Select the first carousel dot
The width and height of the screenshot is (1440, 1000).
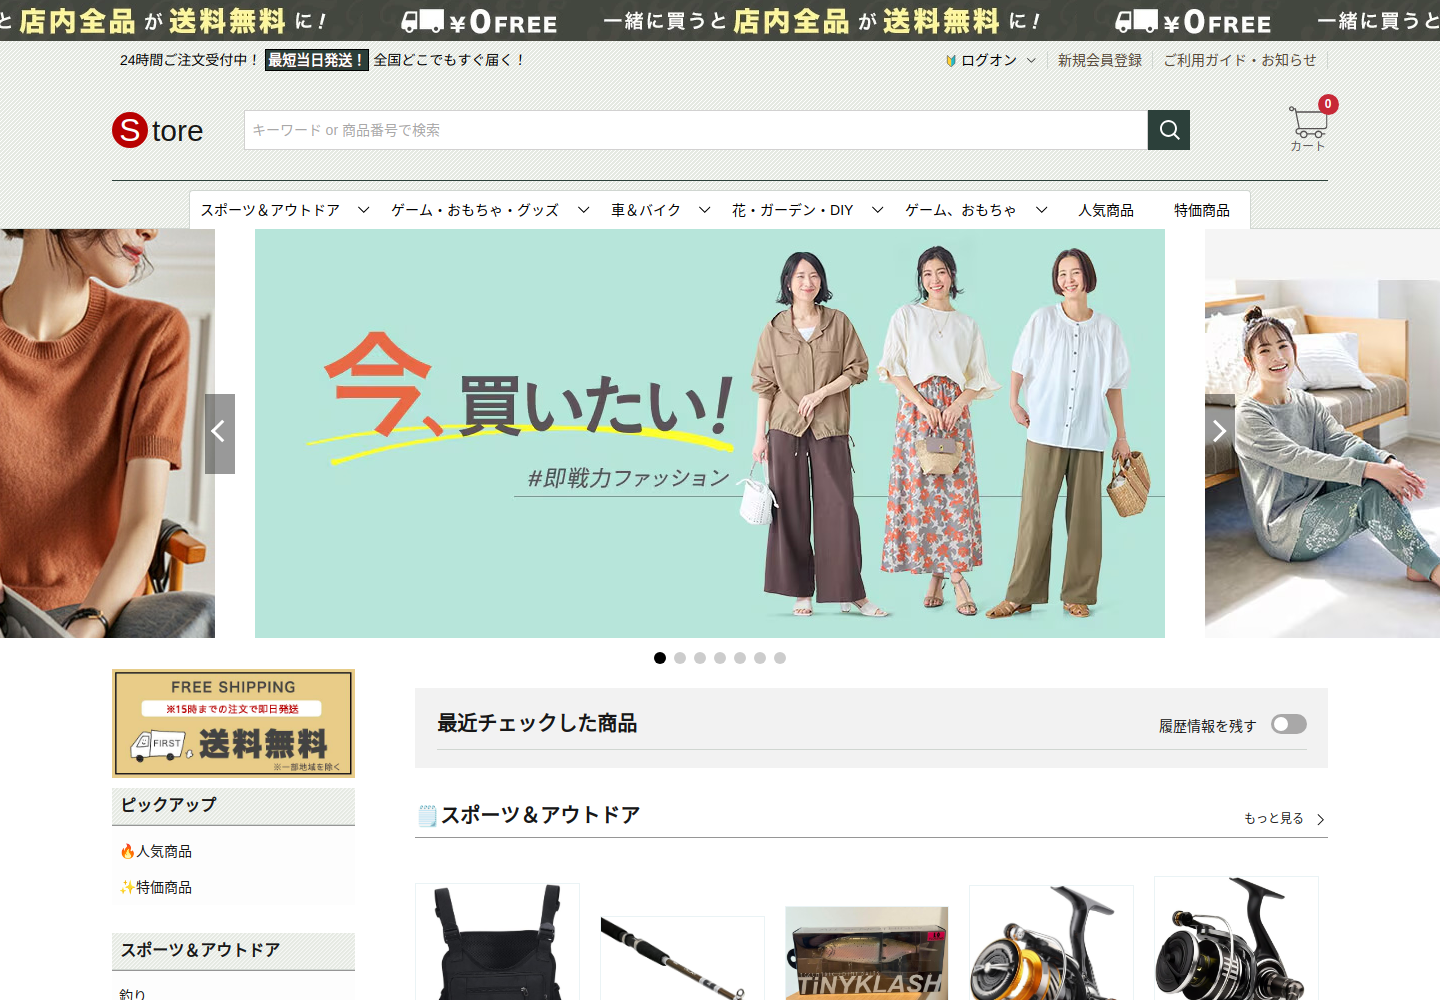pos(660,658)
